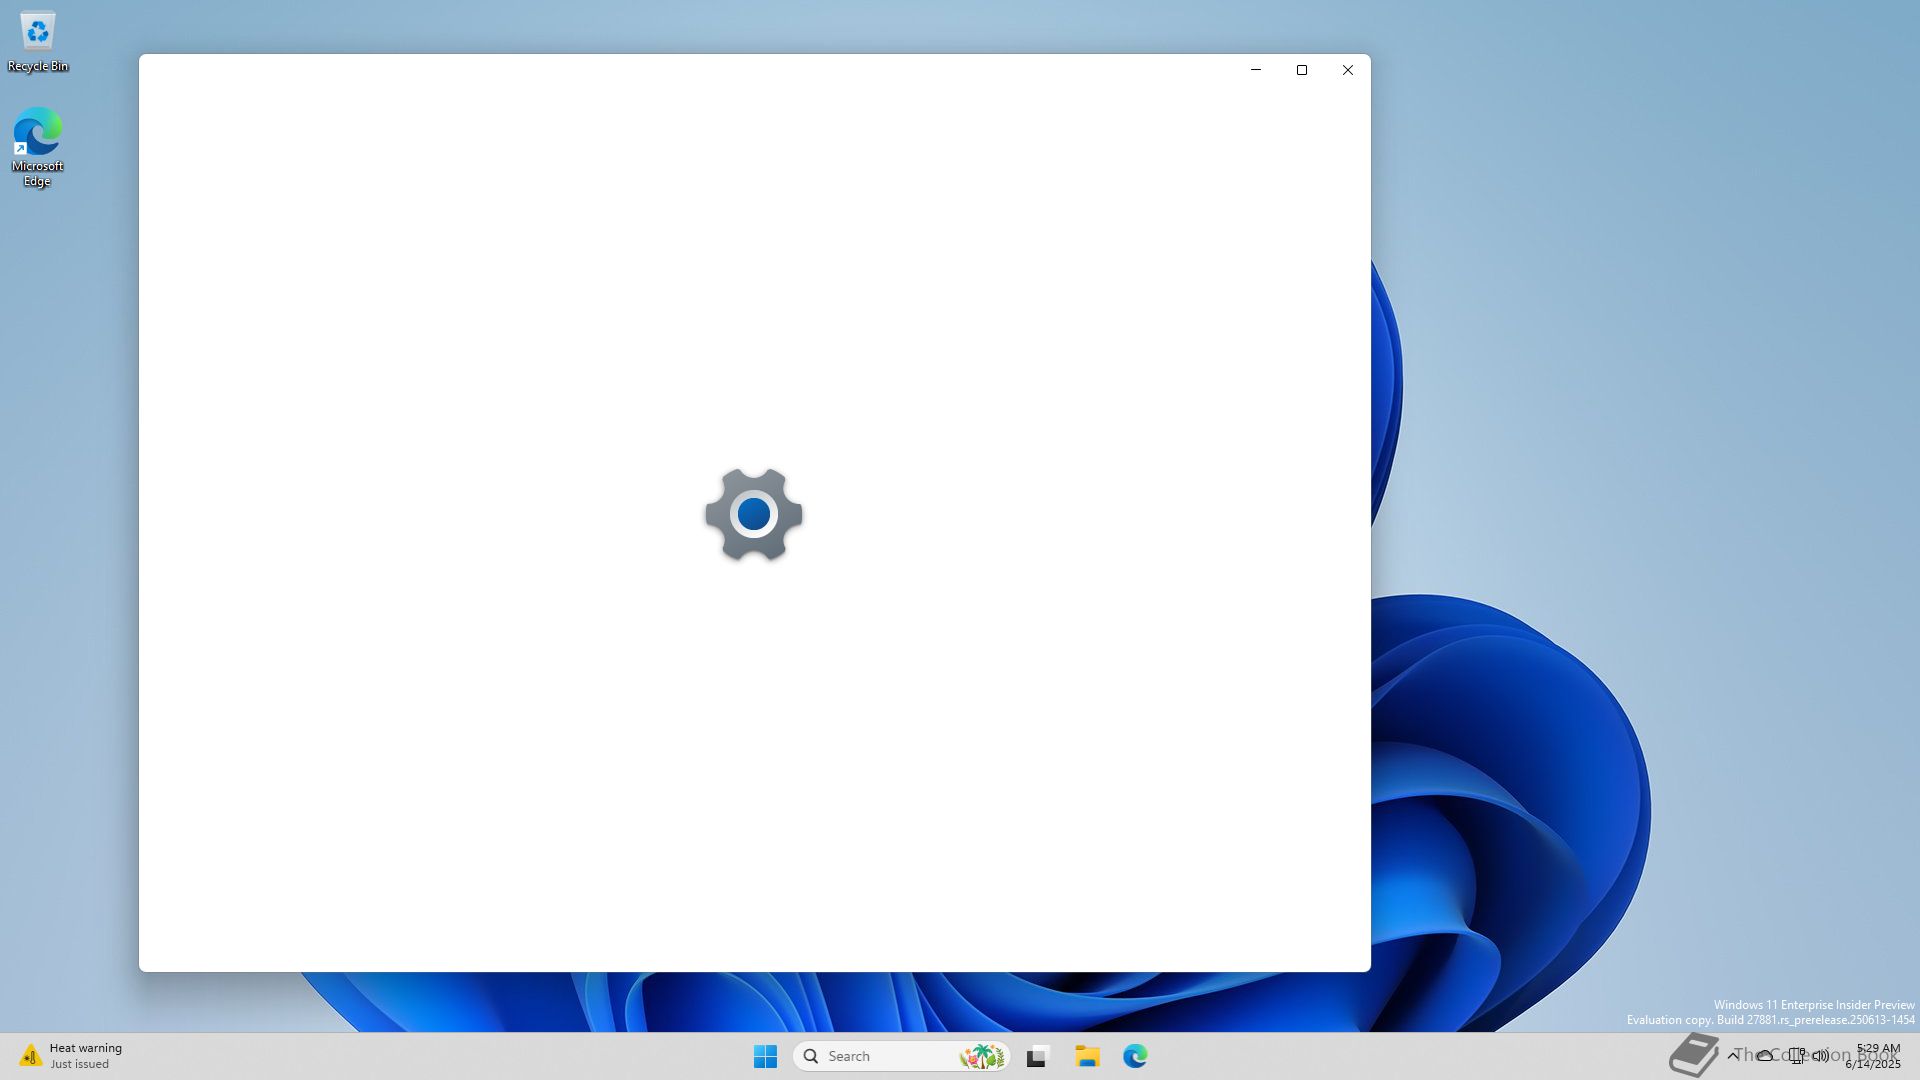Screen dimensions: 1920x1080
Task: Click the magnifier icon in the taskbar search
Action: pos(811,1056)
